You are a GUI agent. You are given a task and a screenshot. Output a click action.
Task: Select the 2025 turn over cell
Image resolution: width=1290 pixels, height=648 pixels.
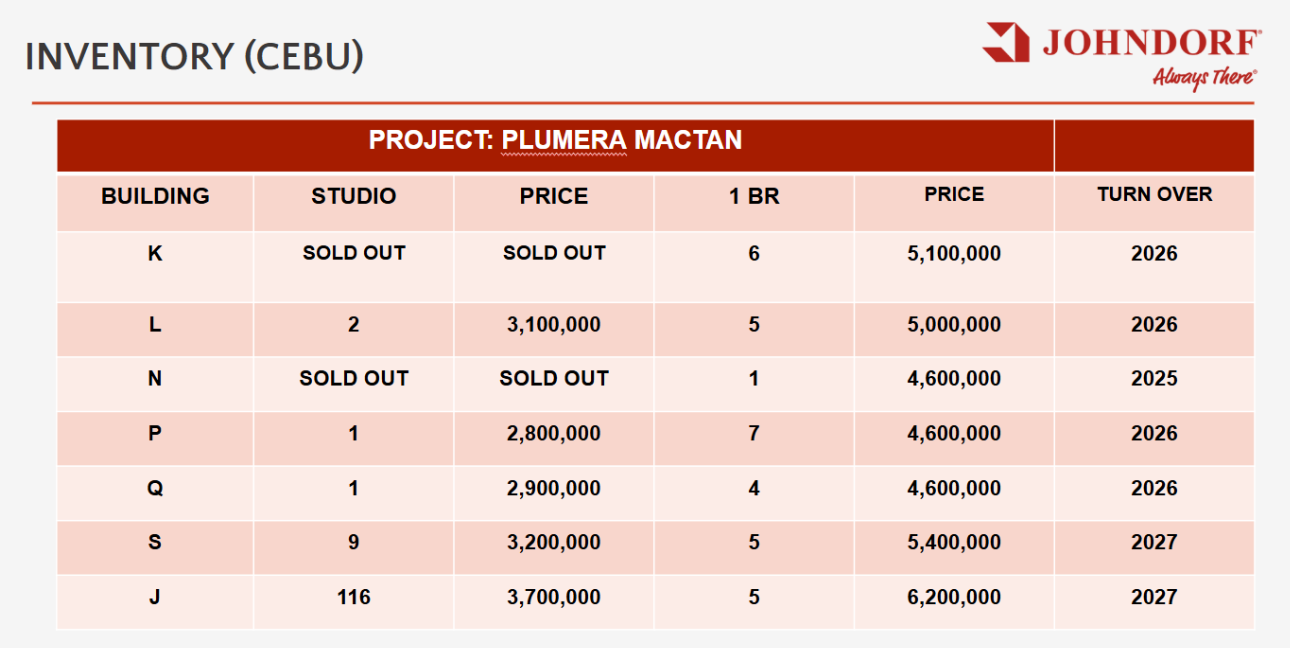(x=1154, y=379)
